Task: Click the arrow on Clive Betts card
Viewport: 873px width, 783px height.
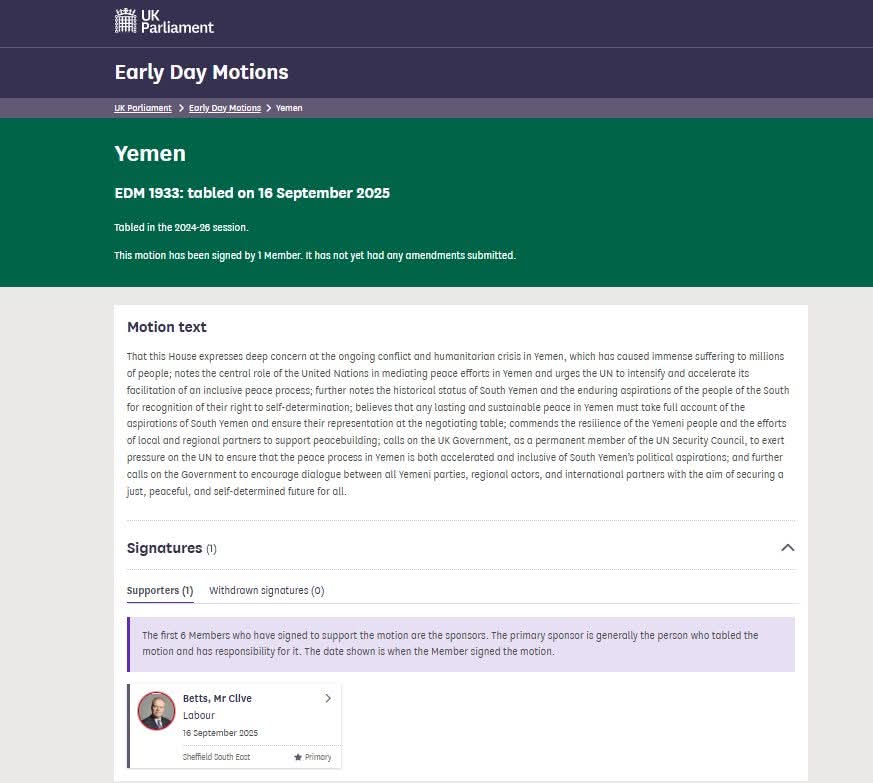Action: tap(328, 699)
